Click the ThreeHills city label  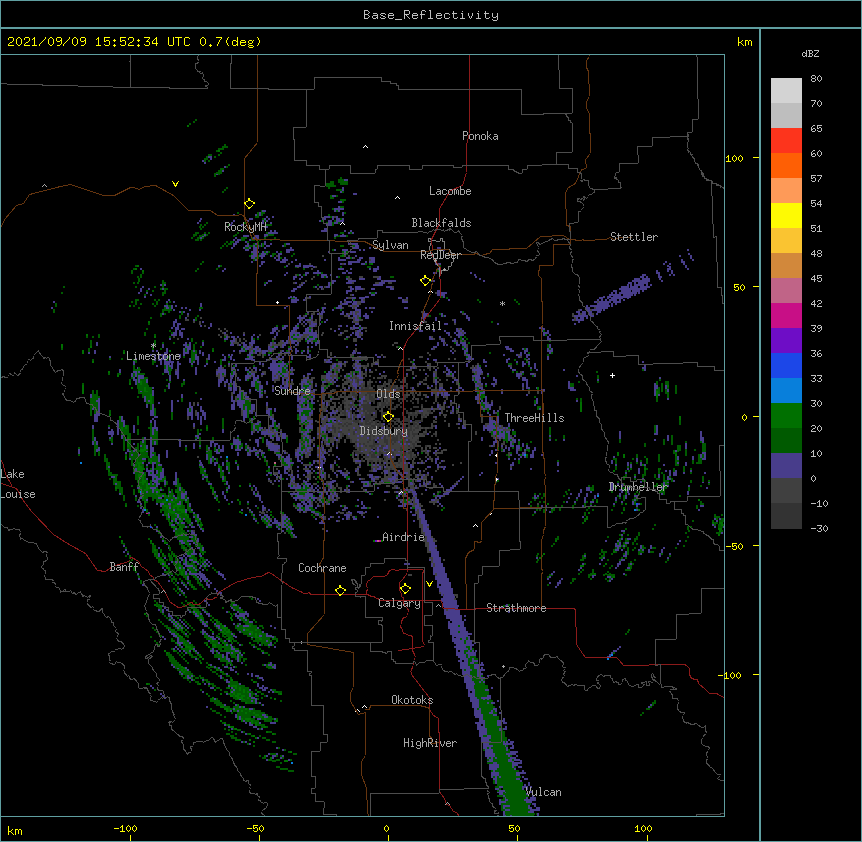tap(534, 418)
